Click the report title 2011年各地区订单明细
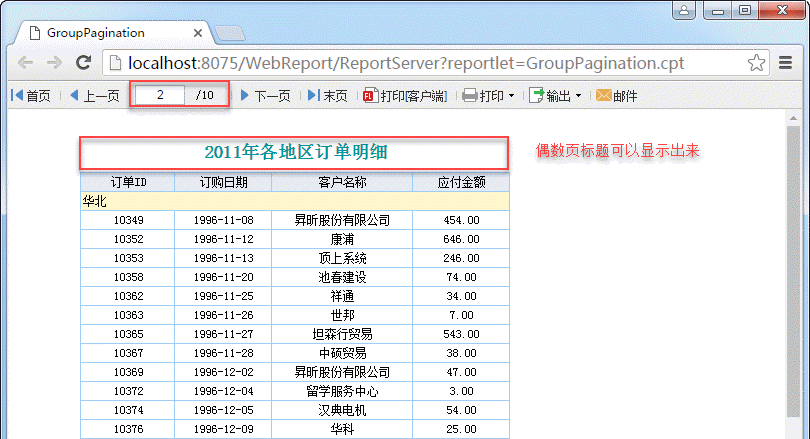This screenshot has height=439, width=810. tap(295, 152)
